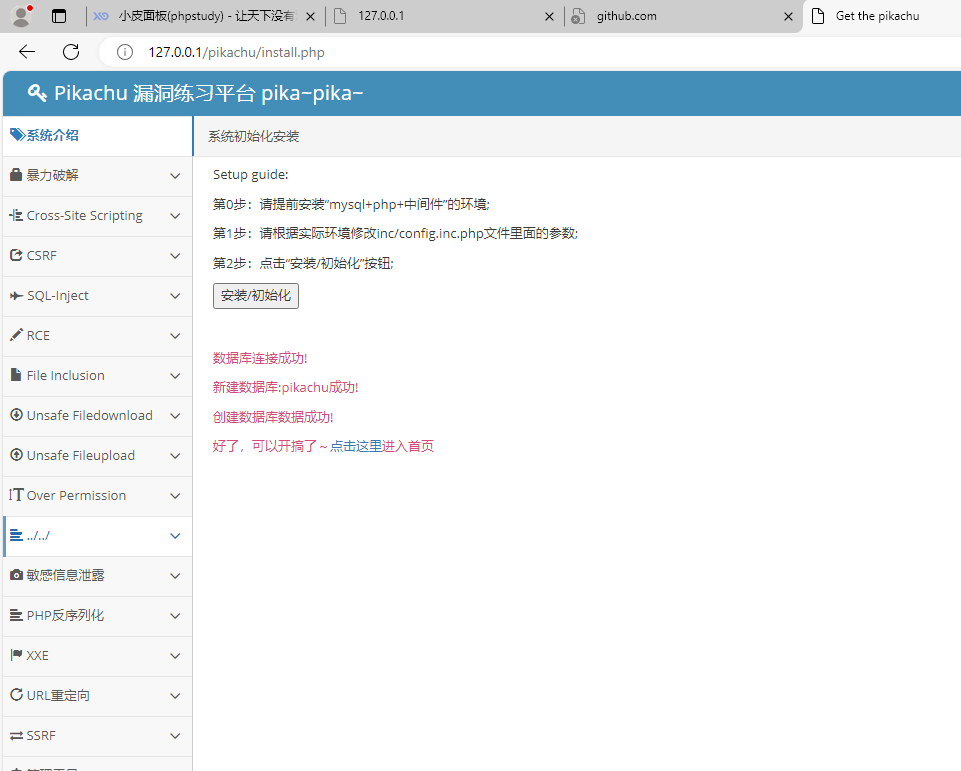
Task: Expand the File Inclusion chevron
Action: (175, 376)
